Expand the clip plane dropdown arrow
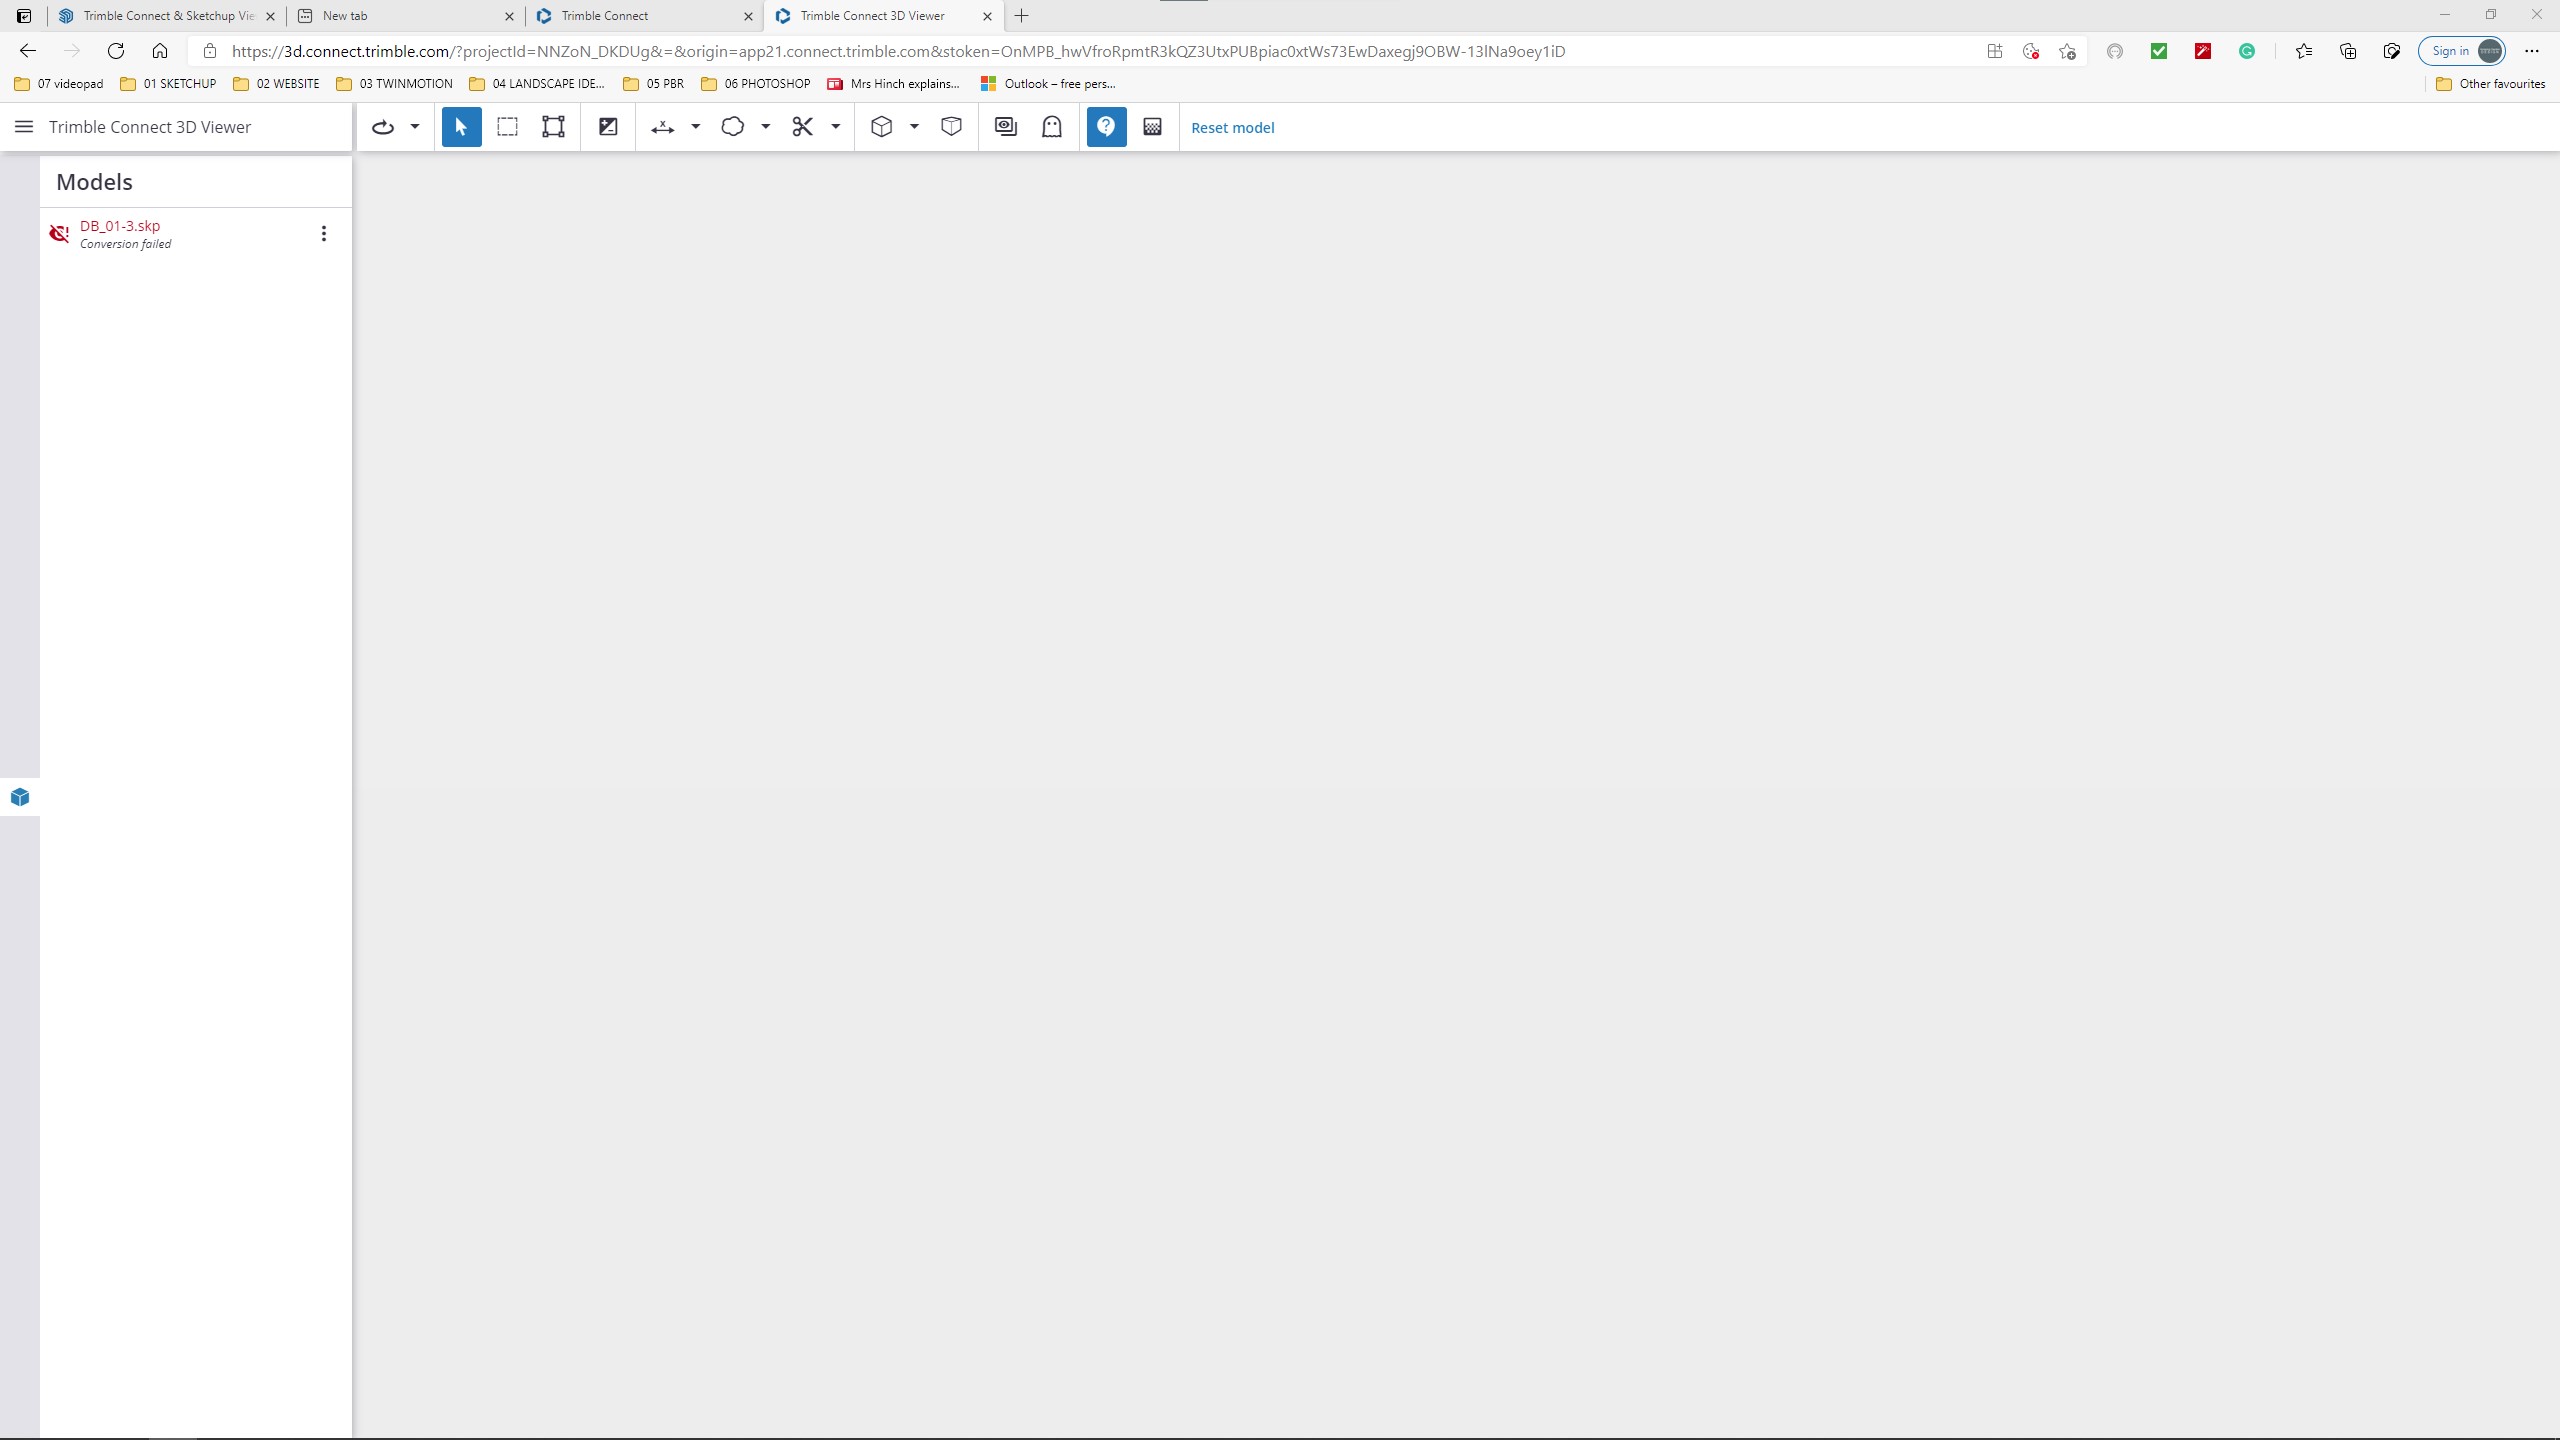The image size is (2560, 1440). pyautogui.click(x=836, y=127)
